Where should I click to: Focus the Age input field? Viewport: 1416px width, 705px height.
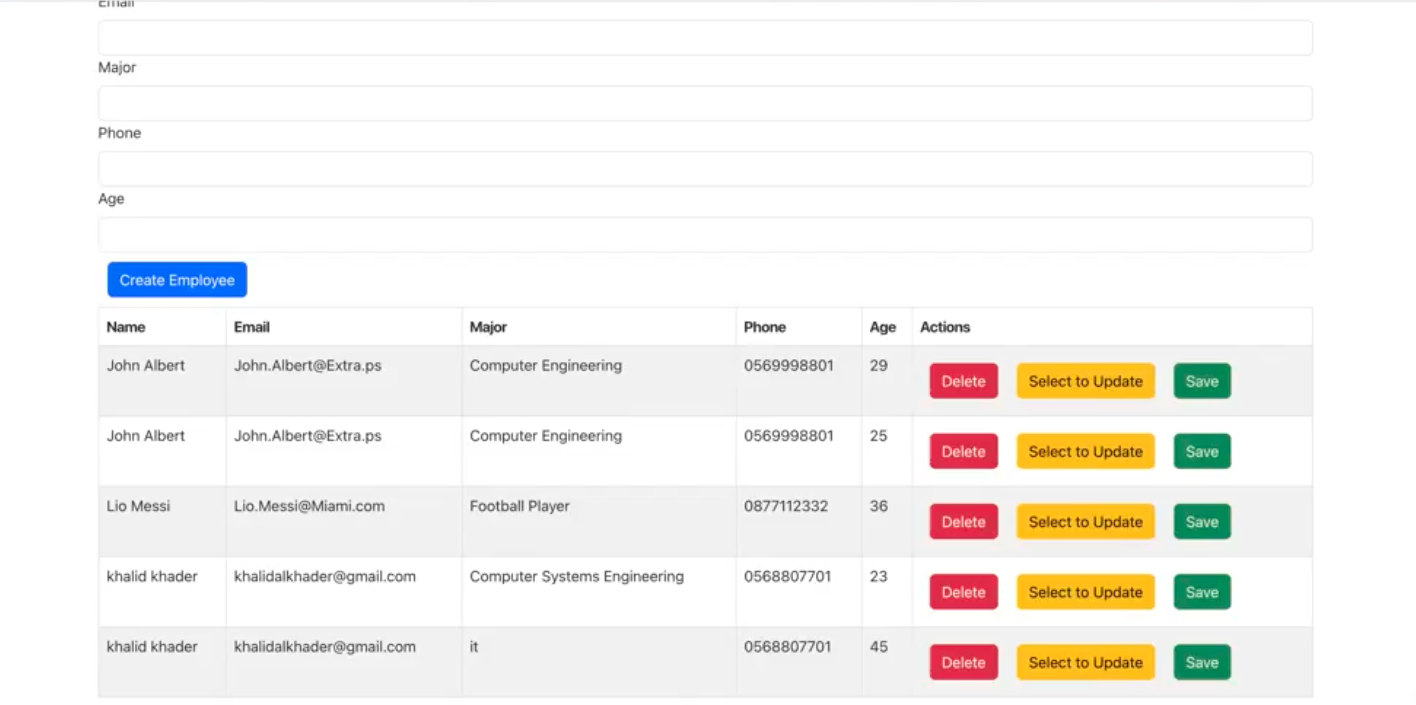click(x=705, y=235)
